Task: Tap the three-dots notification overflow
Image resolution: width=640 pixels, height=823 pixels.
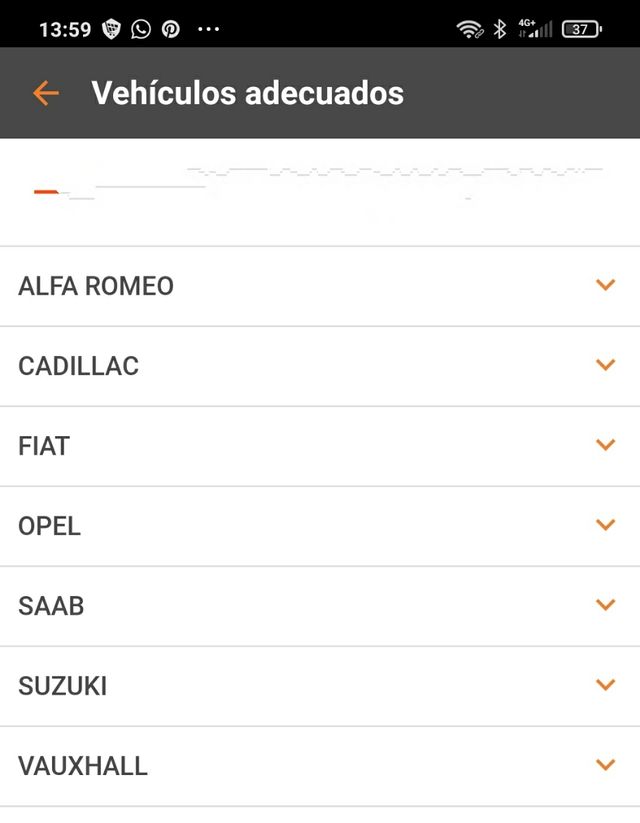Action: coord(208,29)
